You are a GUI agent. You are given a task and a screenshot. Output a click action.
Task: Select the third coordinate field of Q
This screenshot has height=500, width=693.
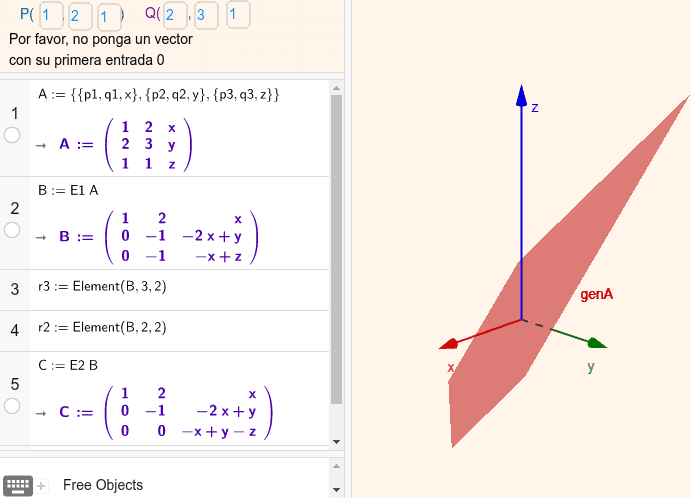click(237, 15)
